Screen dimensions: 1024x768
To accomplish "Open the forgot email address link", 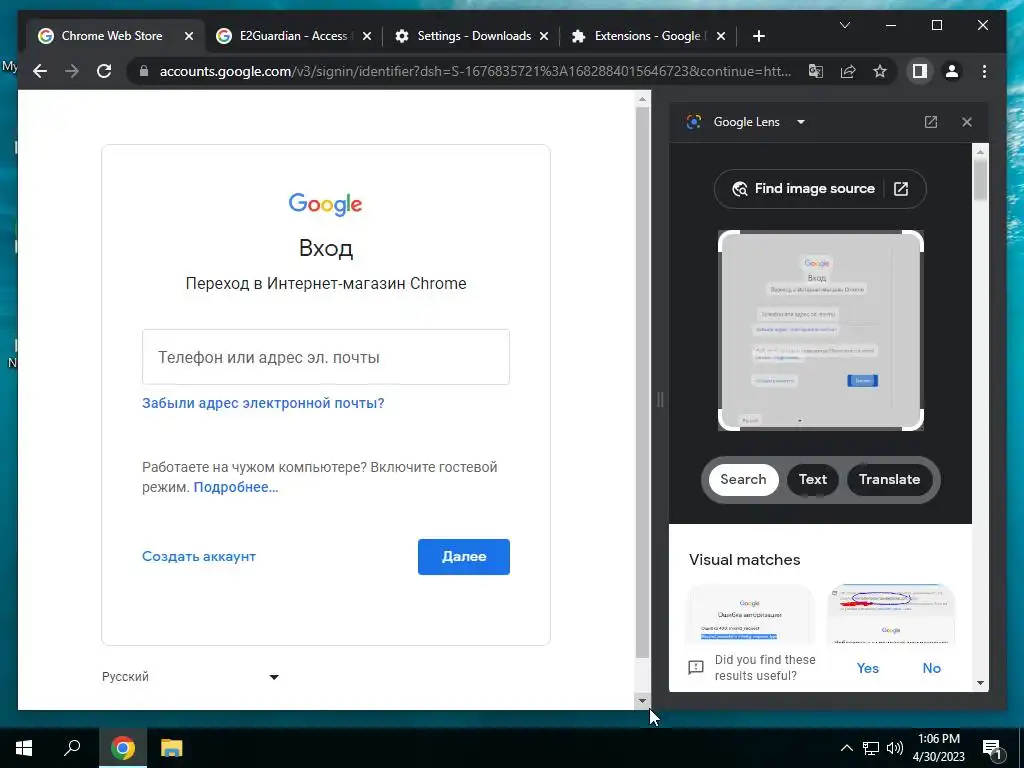I will click(x=263, y=403).
